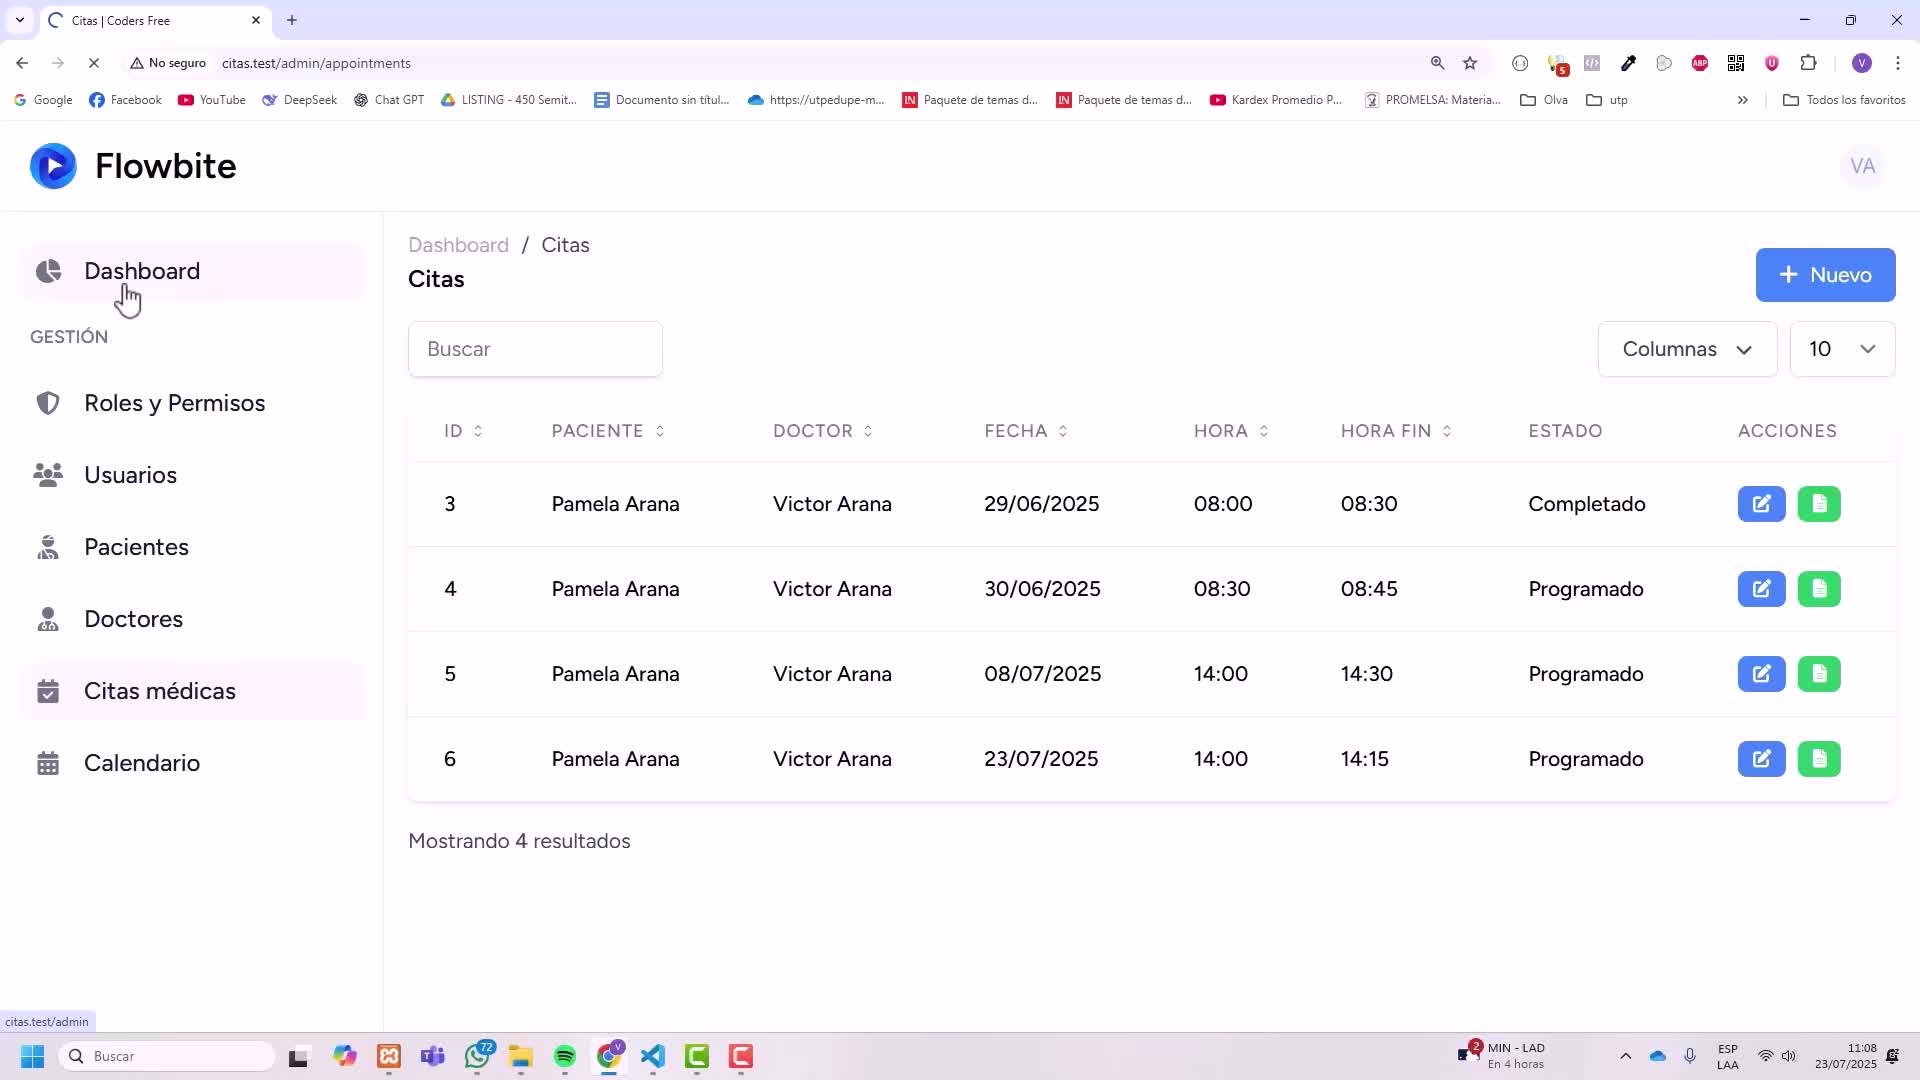
Task: Open Spotify from the taskbar
Action: 565,1056
